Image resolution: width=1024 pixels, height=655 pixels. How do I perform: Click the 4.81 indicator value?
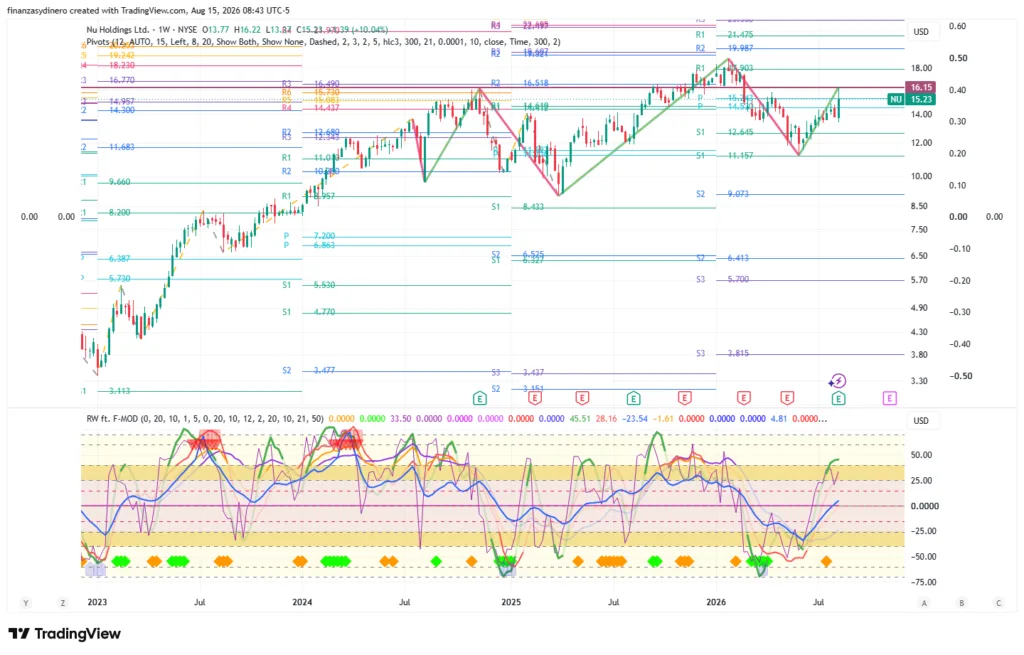coord(778,419)
